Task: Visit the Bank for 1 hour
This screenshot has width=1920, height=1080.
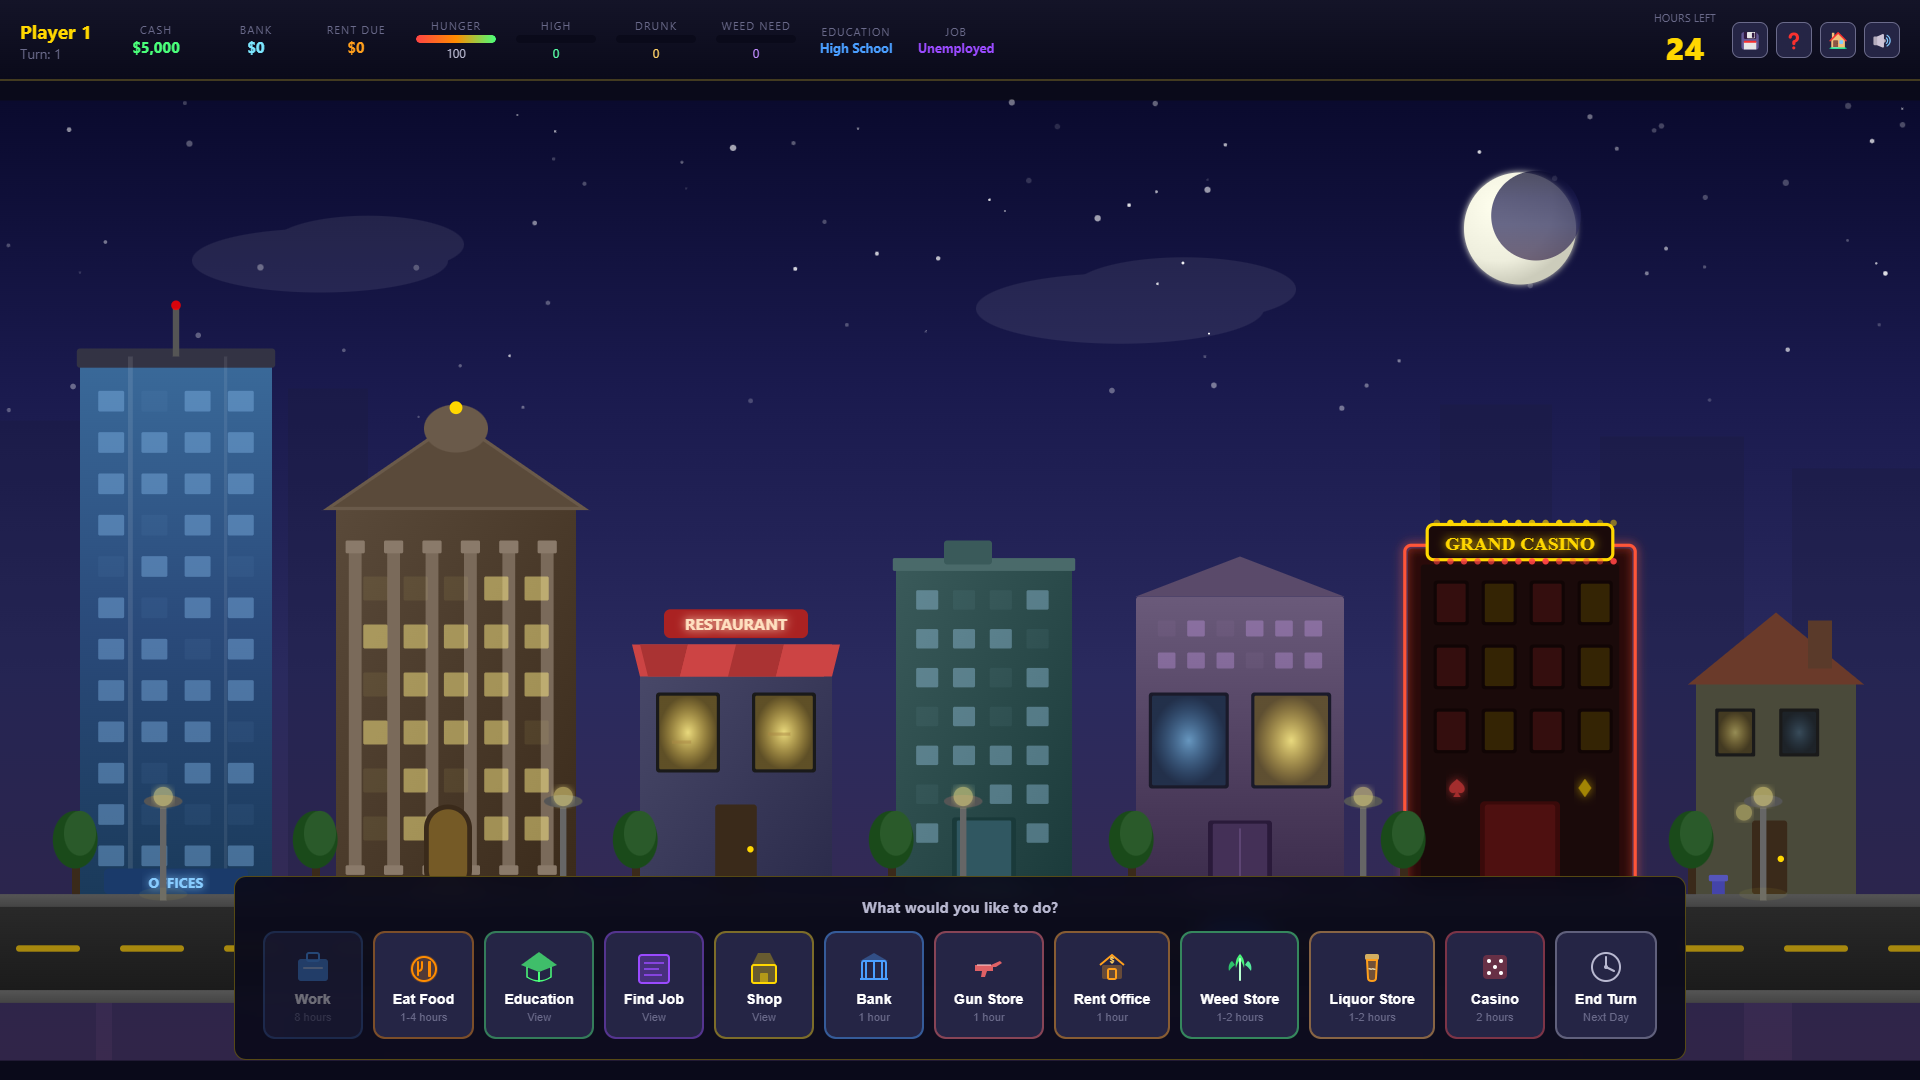Action: pos(873,985)
